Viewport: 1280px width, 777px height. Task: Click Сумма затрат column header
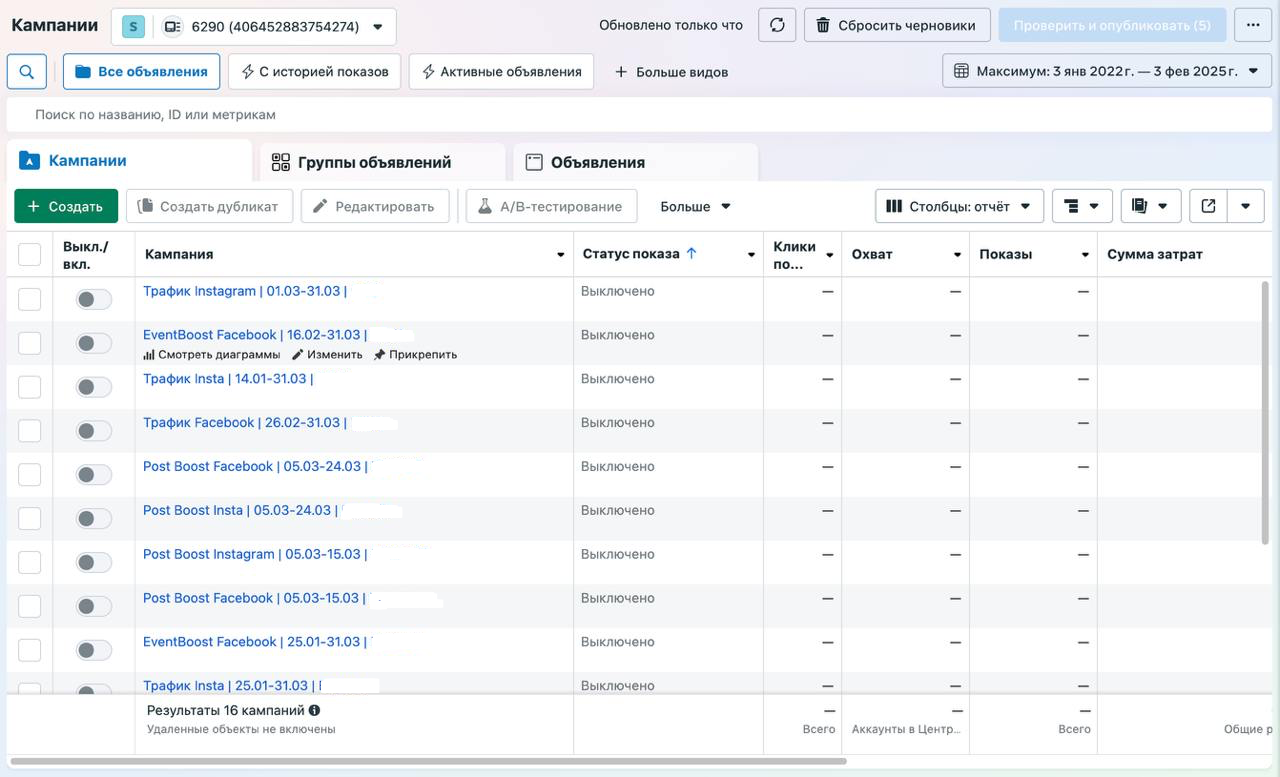(x=1155, y=254)
